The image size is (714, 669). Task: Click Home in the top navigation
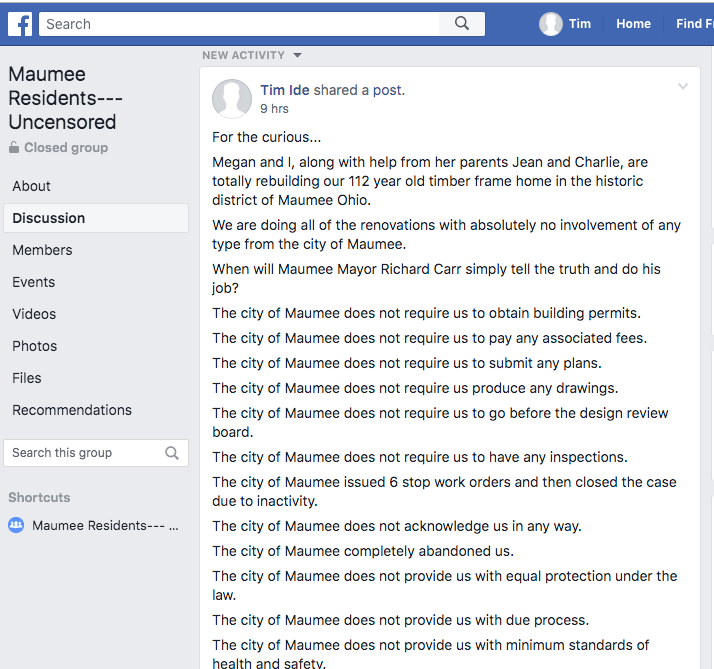[633, 24]
